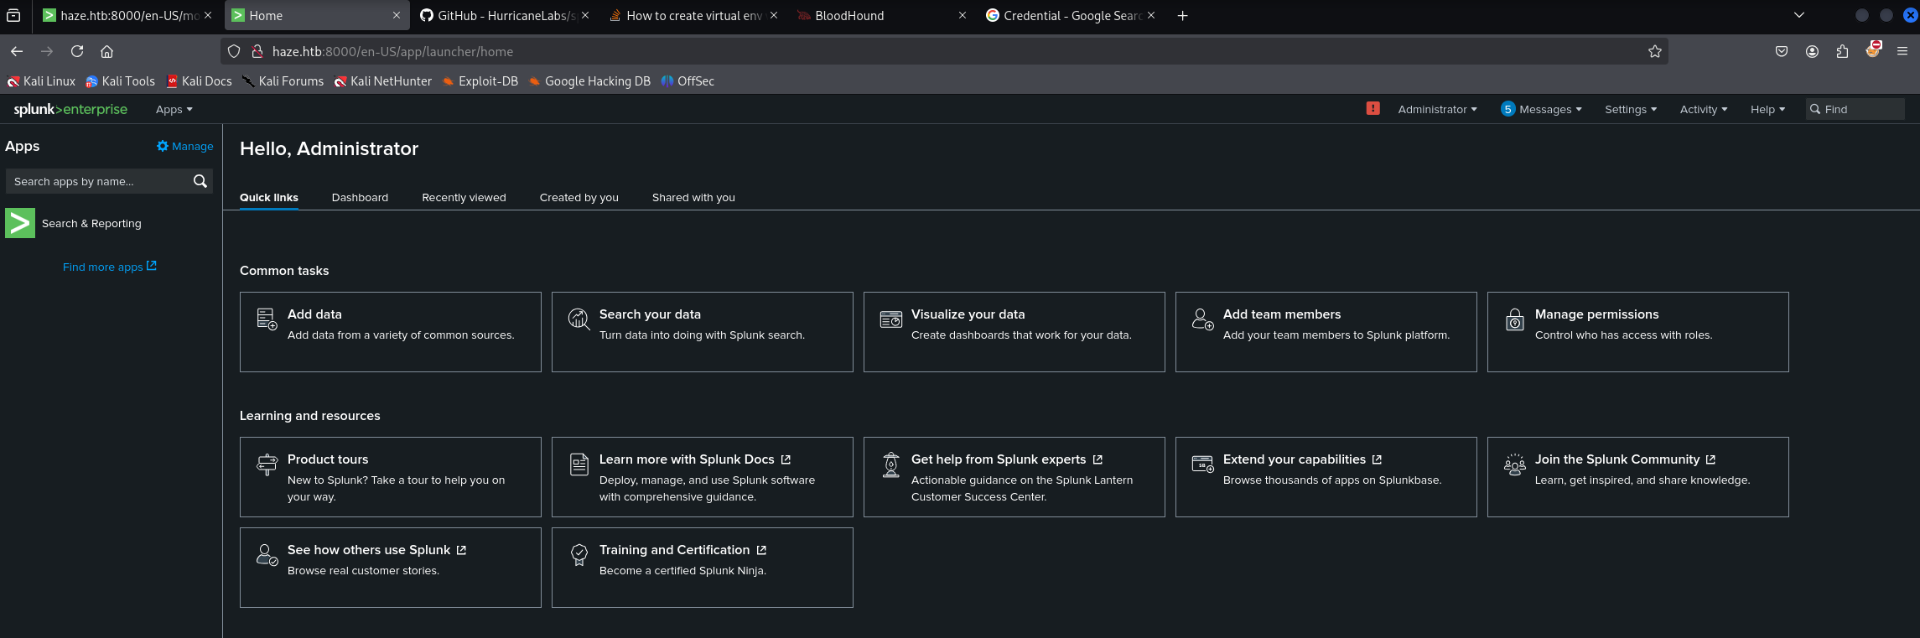Go to browser home with house icon
Screen dimensions: 1920x638
click(107, 51)
